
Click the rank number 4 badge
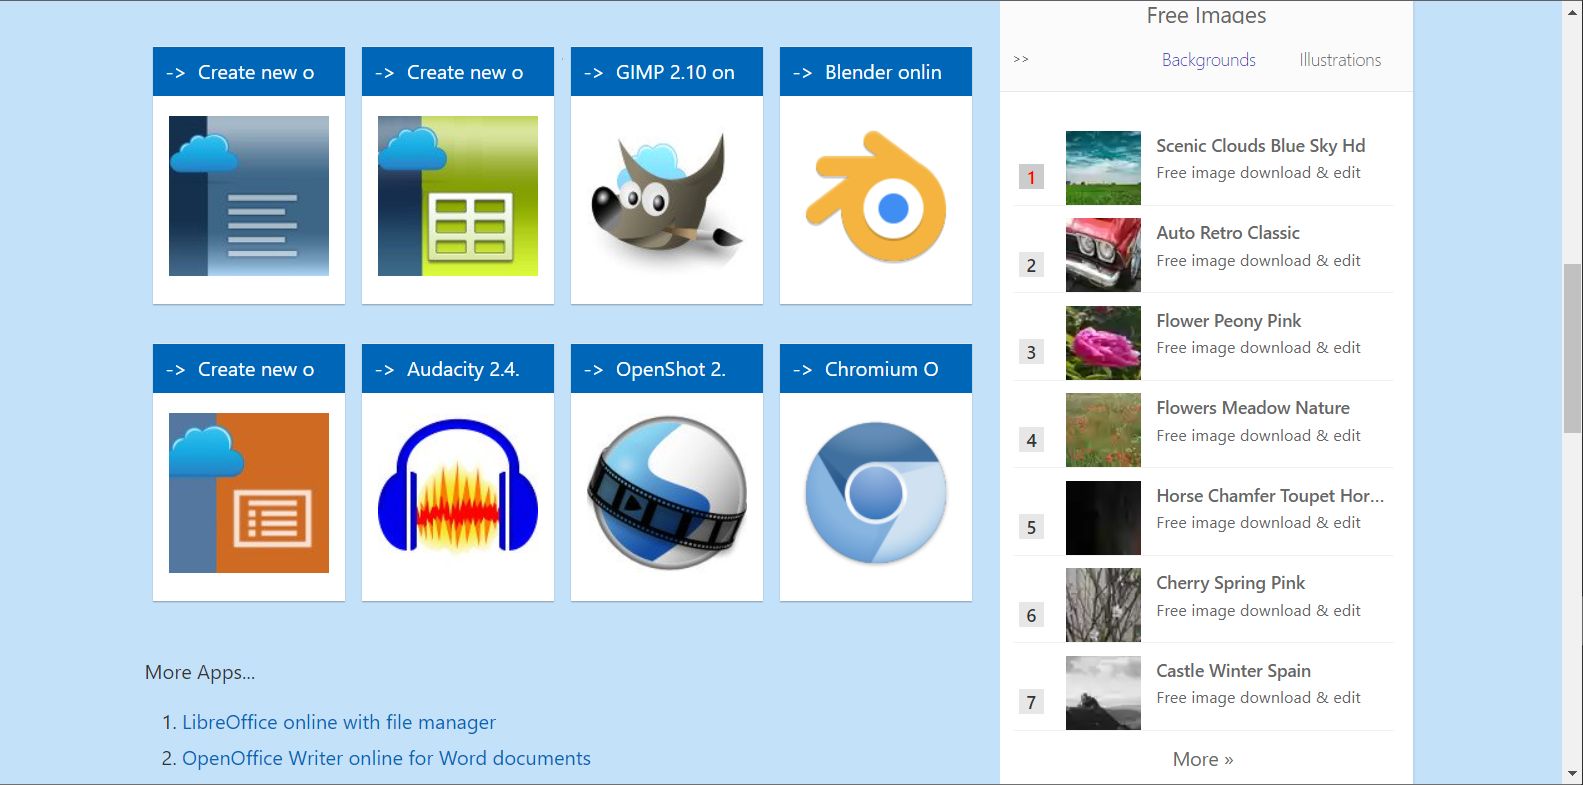pyautogui.click(x=1031, y=440)
